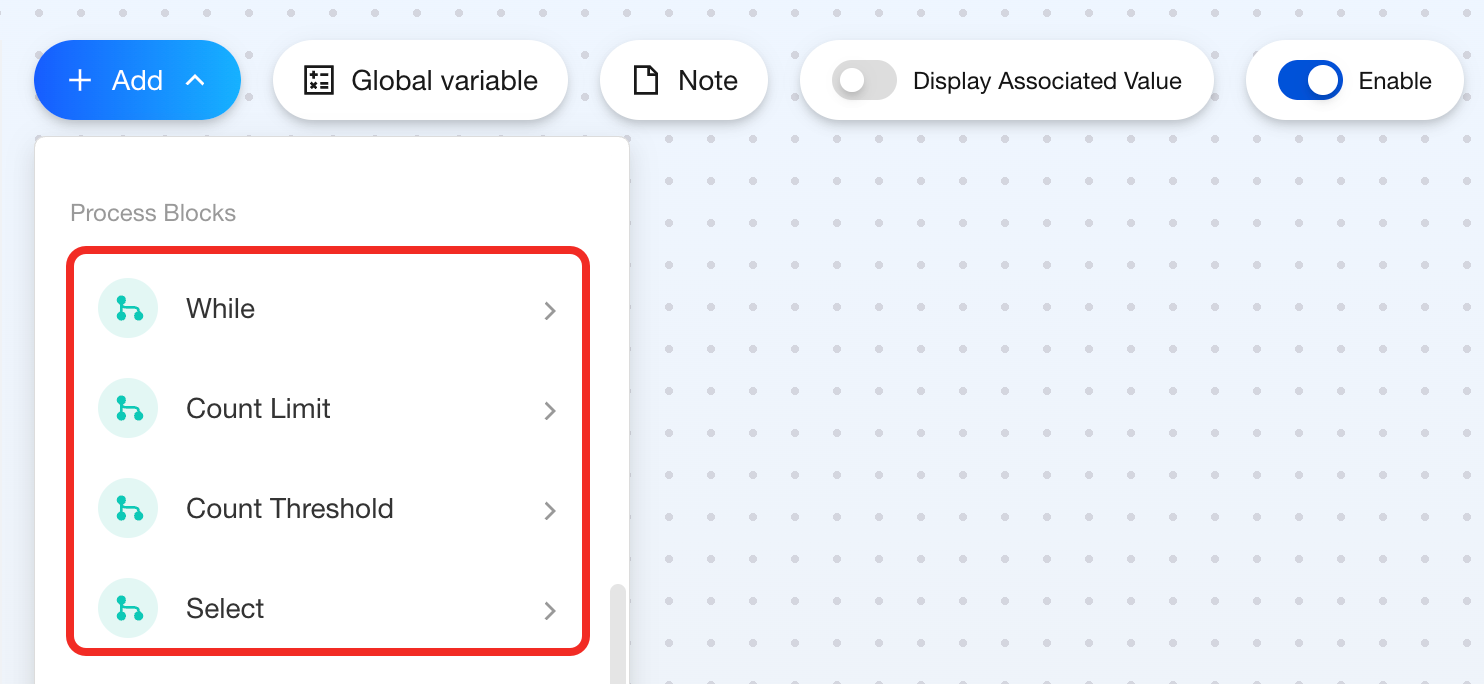Toggle Display Associated Value switch
Image resolution: width=1484 pixels, height=684 pixels.
click(864, 81)
